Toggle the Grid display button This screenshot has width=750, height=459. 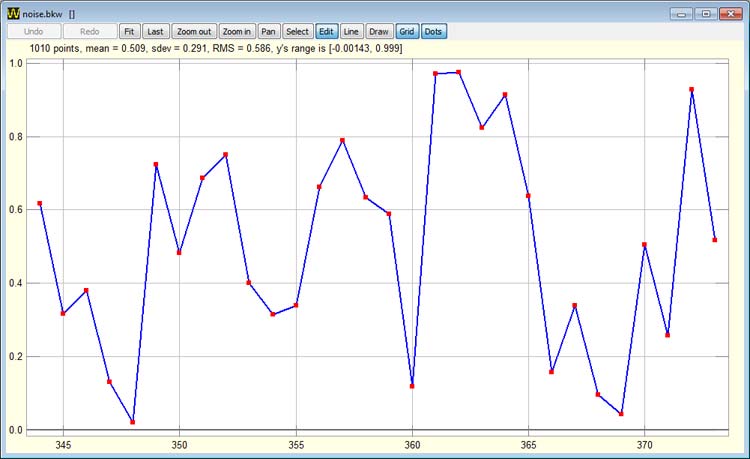click(407, 32)
